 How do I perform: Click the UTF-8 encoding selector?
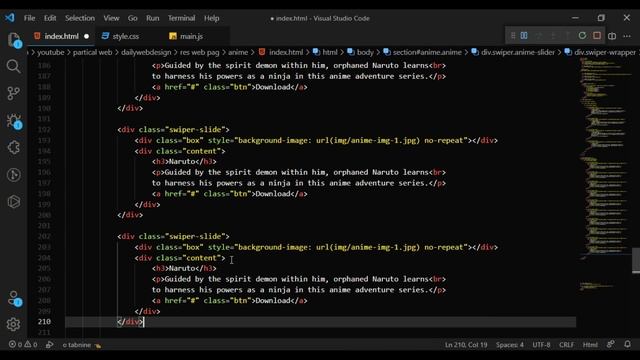(x=541, y=345)
